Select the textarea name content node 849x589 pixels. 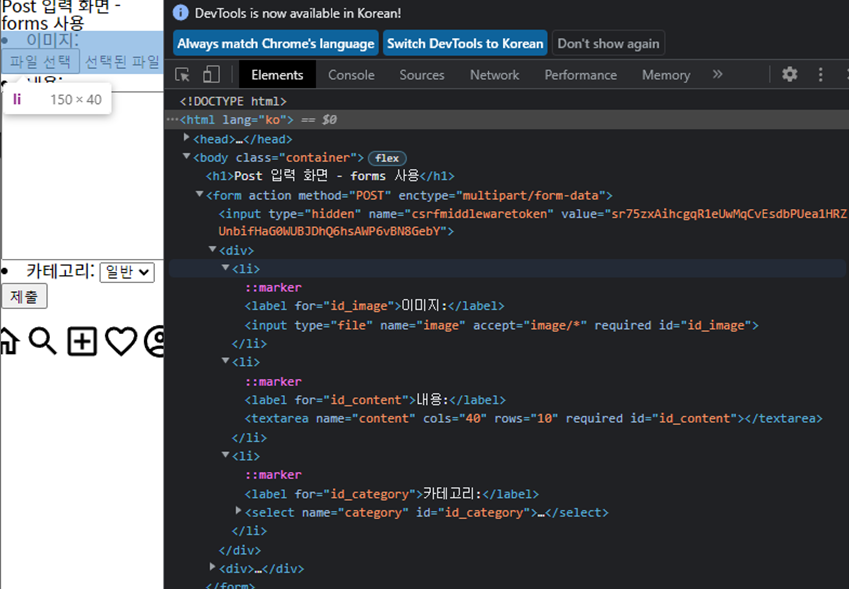(533, 418)
